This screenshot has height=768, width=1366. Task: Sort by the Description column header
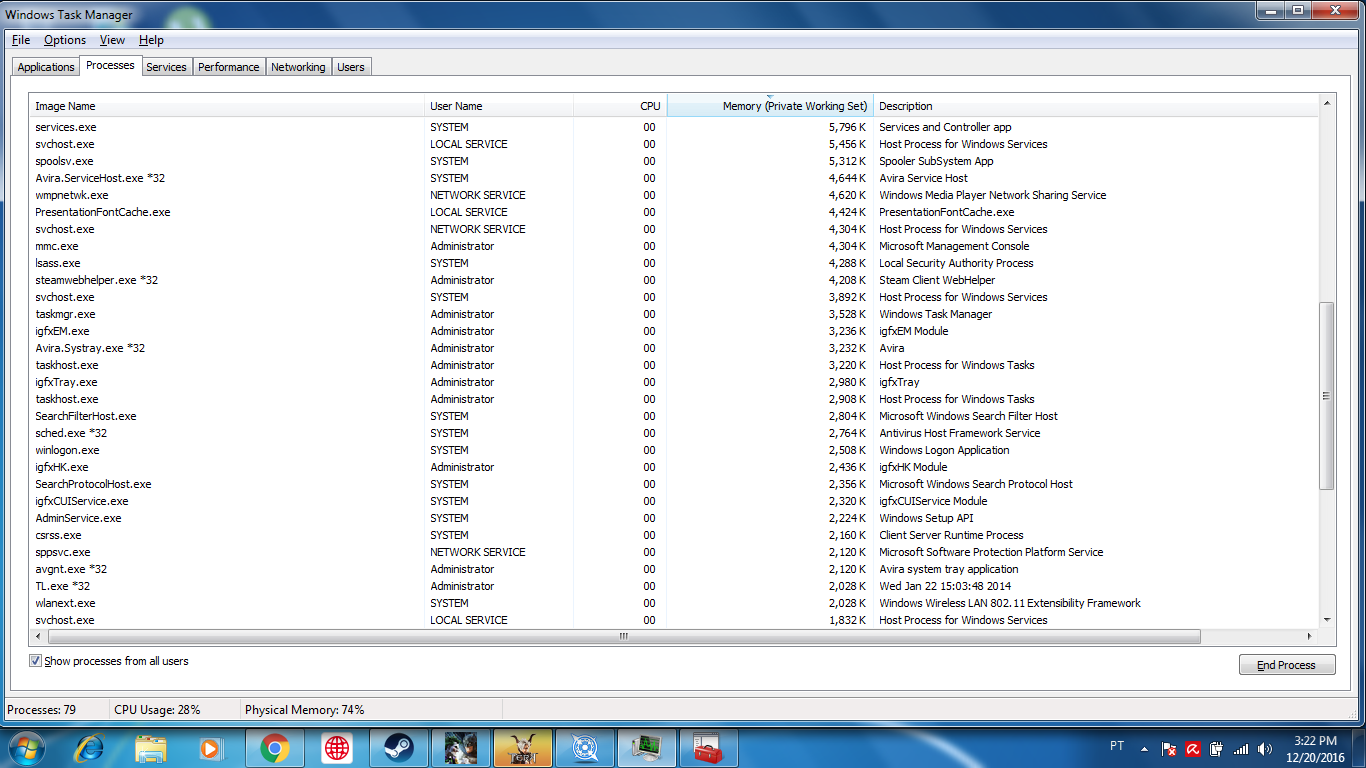click(1096, 106)
